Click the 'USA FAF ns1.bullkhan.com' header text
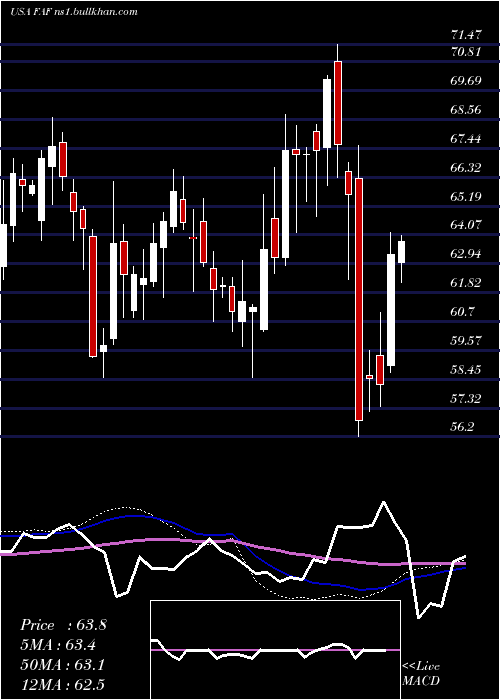500x700 pixels. point(73,12)
